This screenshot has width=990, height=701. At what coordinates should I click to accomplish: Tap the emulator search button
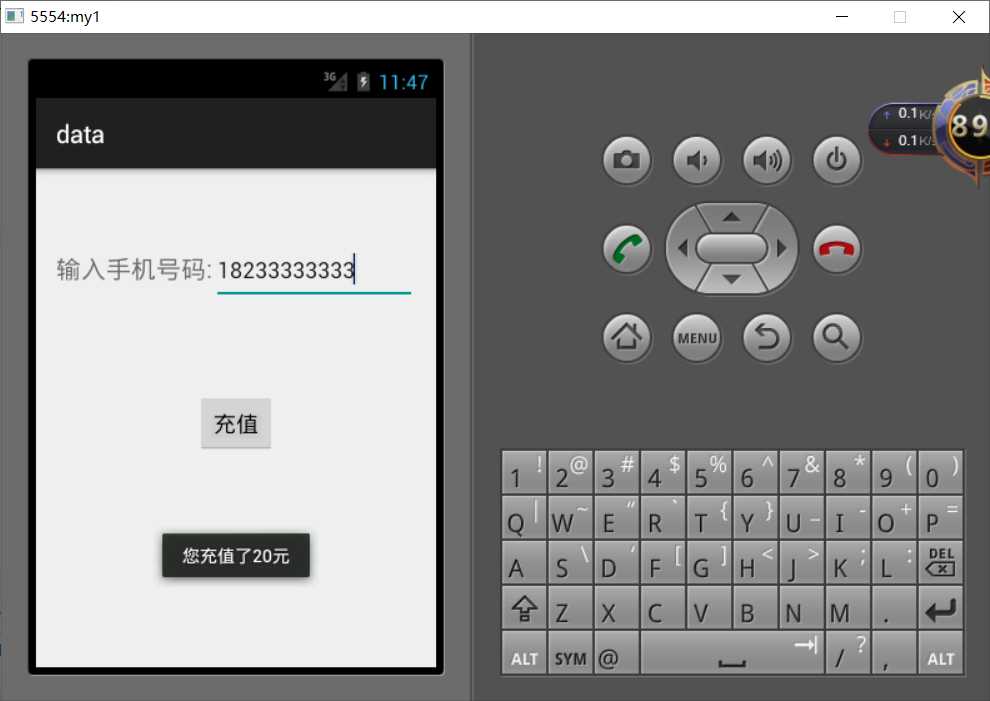[x=837, y=338]
